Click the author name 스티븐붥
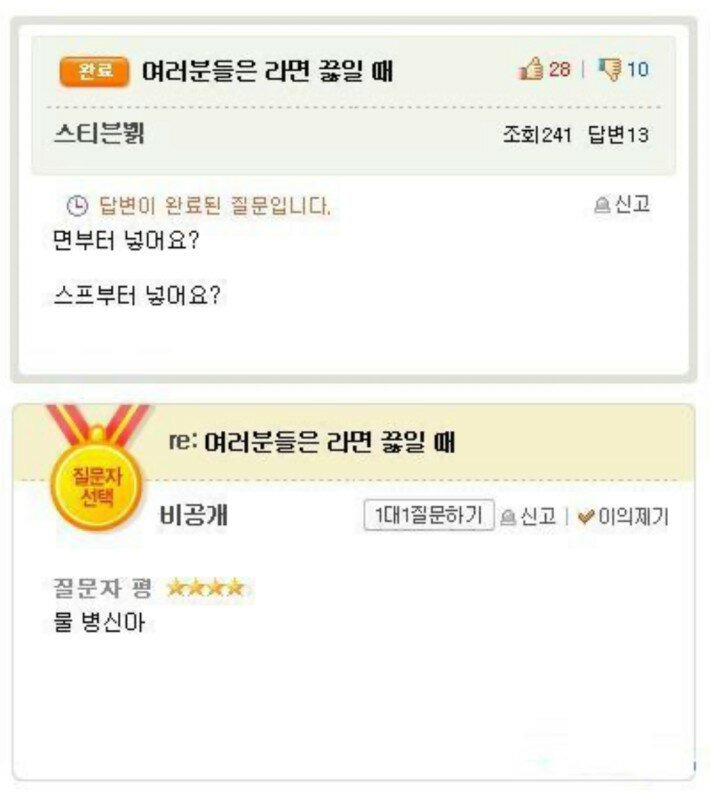The height and width of the screenshot is (800, 710). tap(99, 134)
